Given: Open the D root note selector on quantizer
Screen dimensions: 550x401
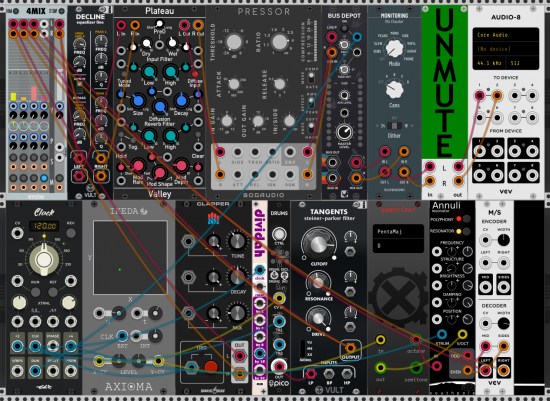Looking at the screenshot, I should click(398, 246).
